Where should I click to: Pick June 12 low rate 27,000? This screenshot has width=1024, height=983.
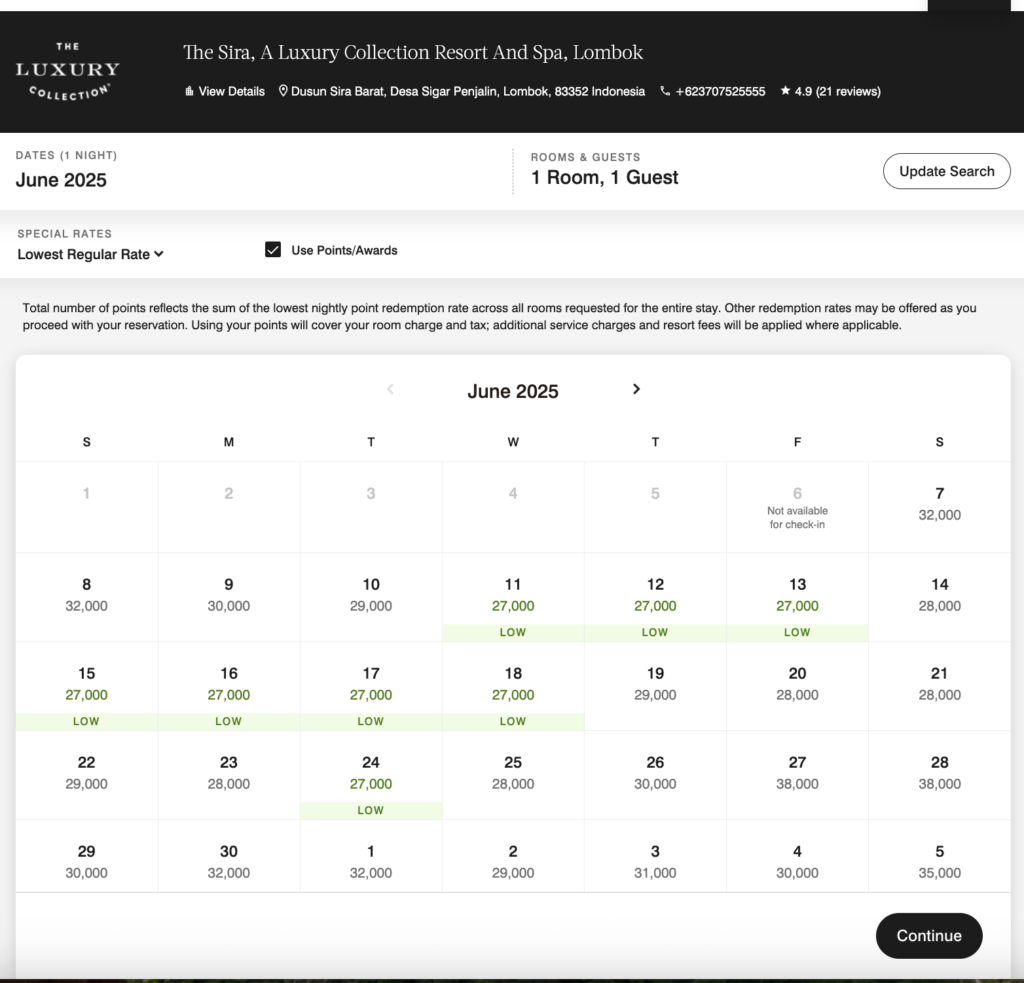coord(655,597)
